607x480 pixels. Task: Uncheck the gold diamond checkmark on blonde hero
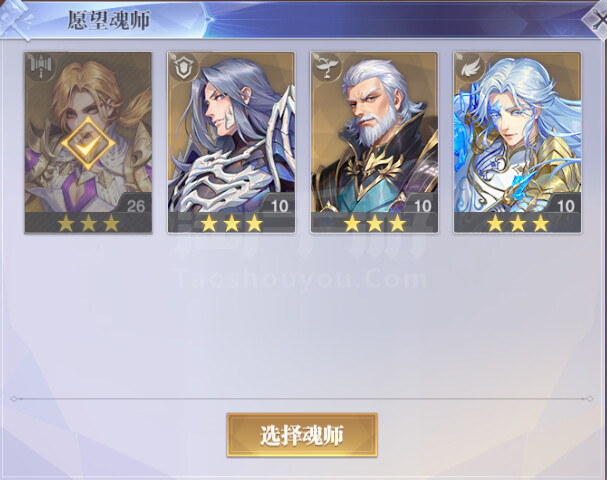point(88,144)
